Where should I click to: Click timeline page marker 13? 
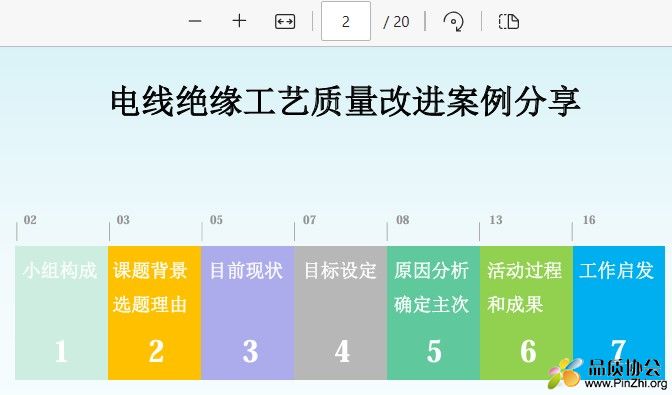pyautogui.click(x=495, y=220)
